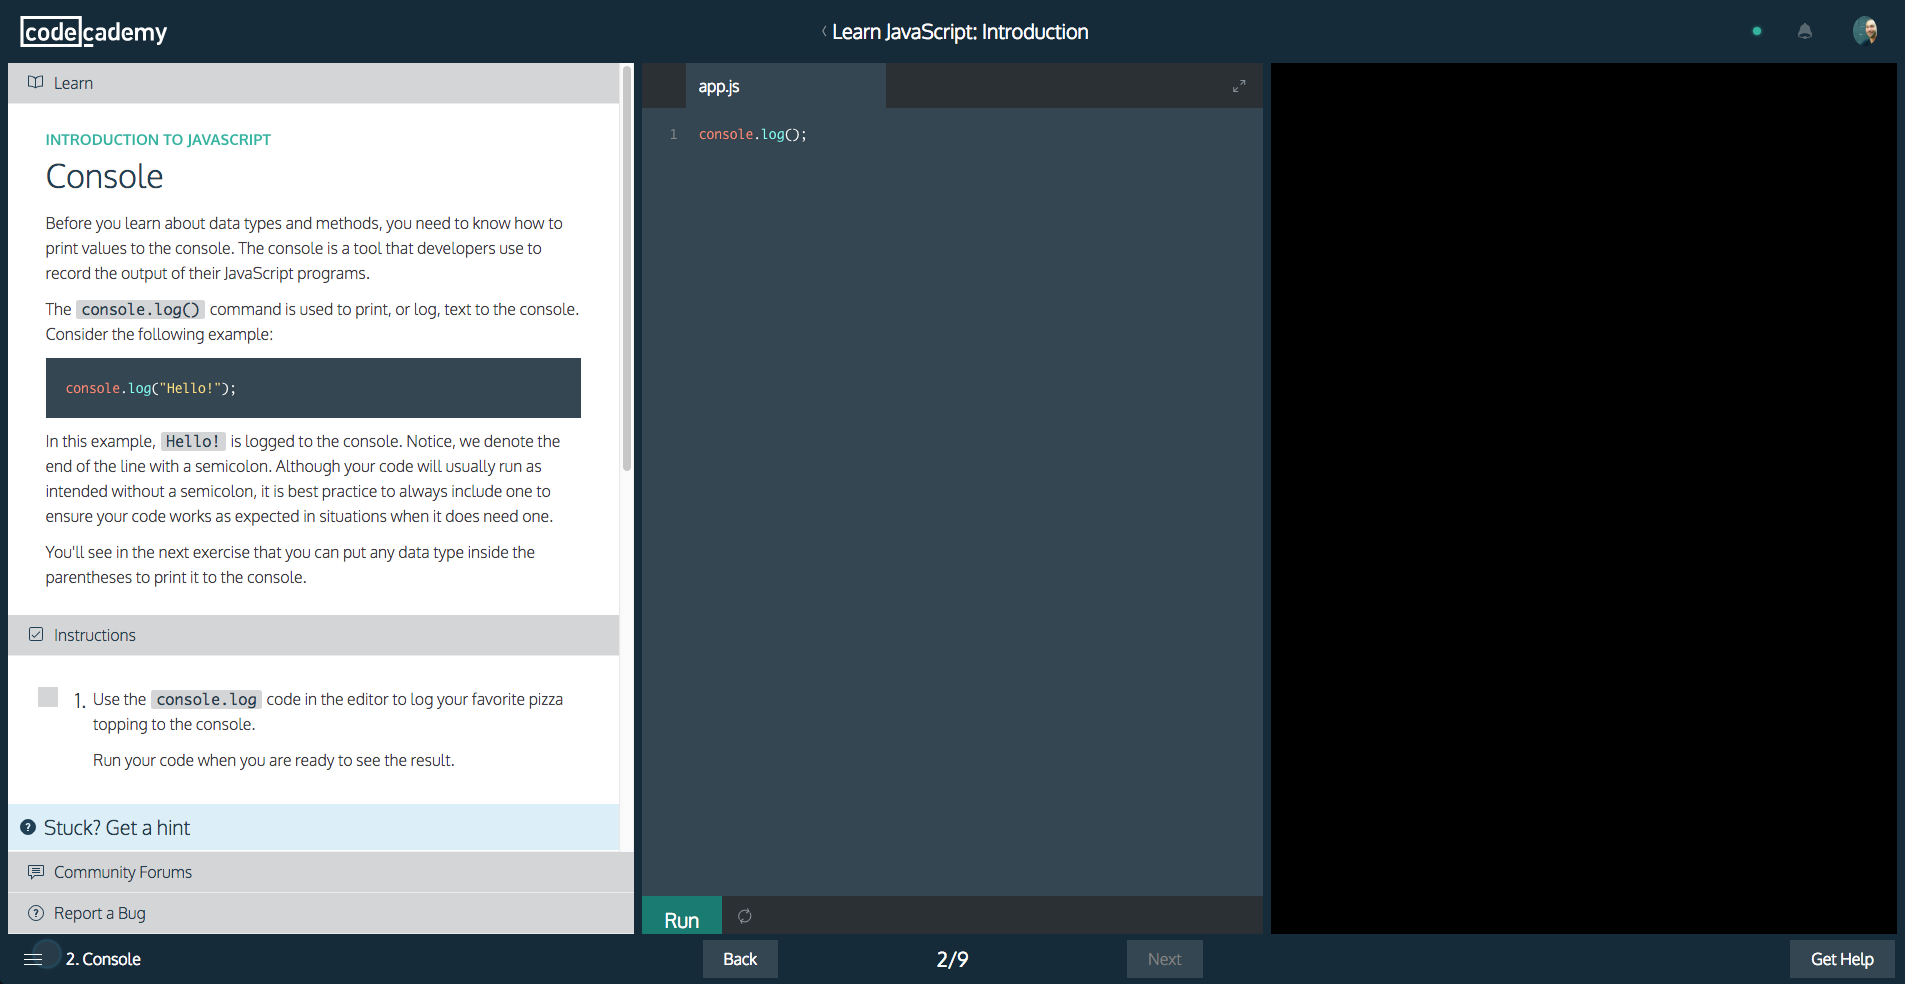Click the green status dot indicator
The height and width of the screenshot is (984, 1905).
point(1757,31)
